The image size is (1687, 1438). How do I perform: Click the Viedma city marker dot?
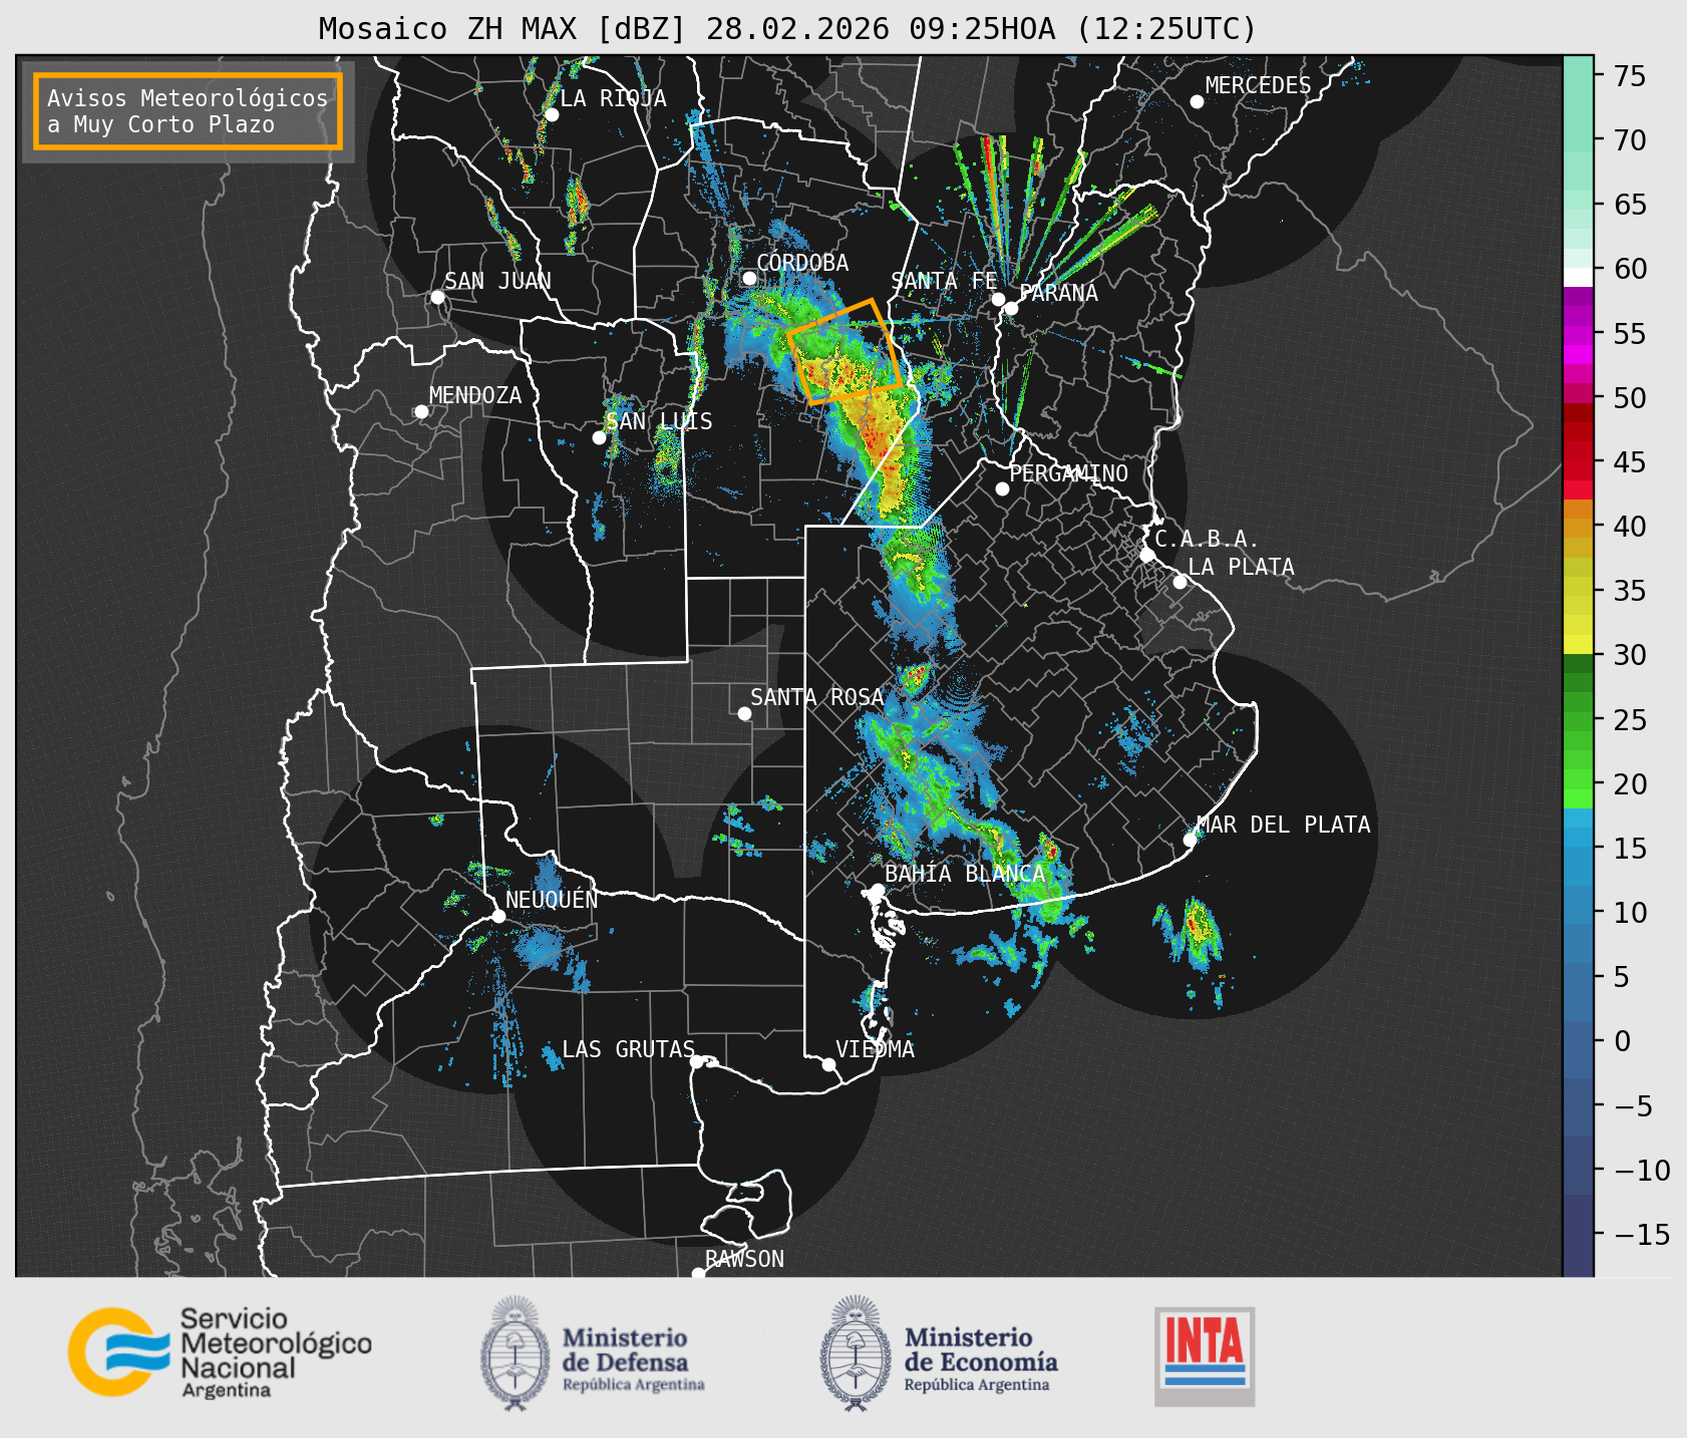click(828, 1064)
